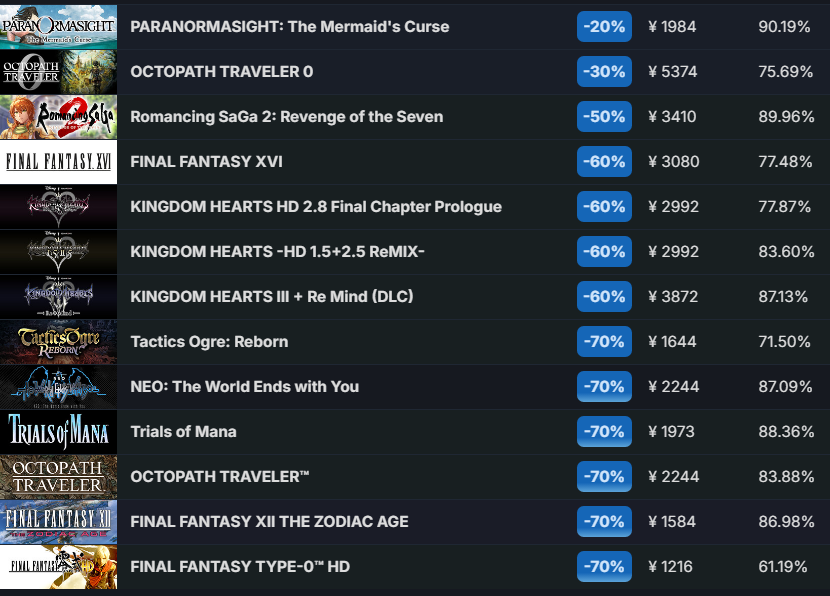The width and height of the screenshot is (830, 596).
Task: Click the Tactics Ogre: Reborn thumbnail
Action: (58, 342)
